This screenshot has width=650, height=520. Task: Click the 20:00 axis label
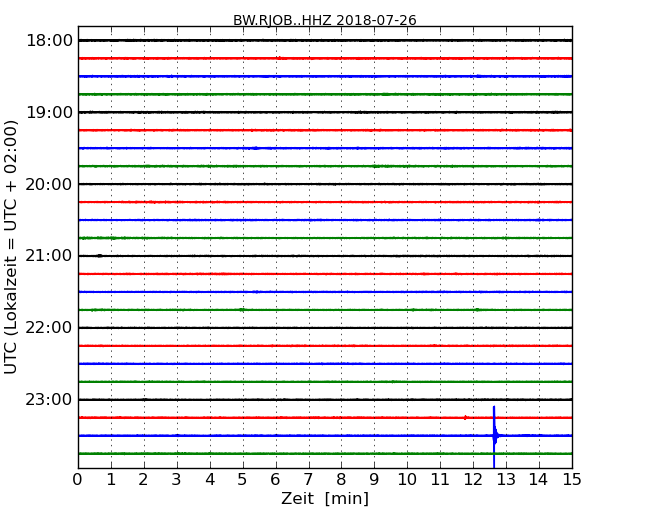click(x=49, y=184)
